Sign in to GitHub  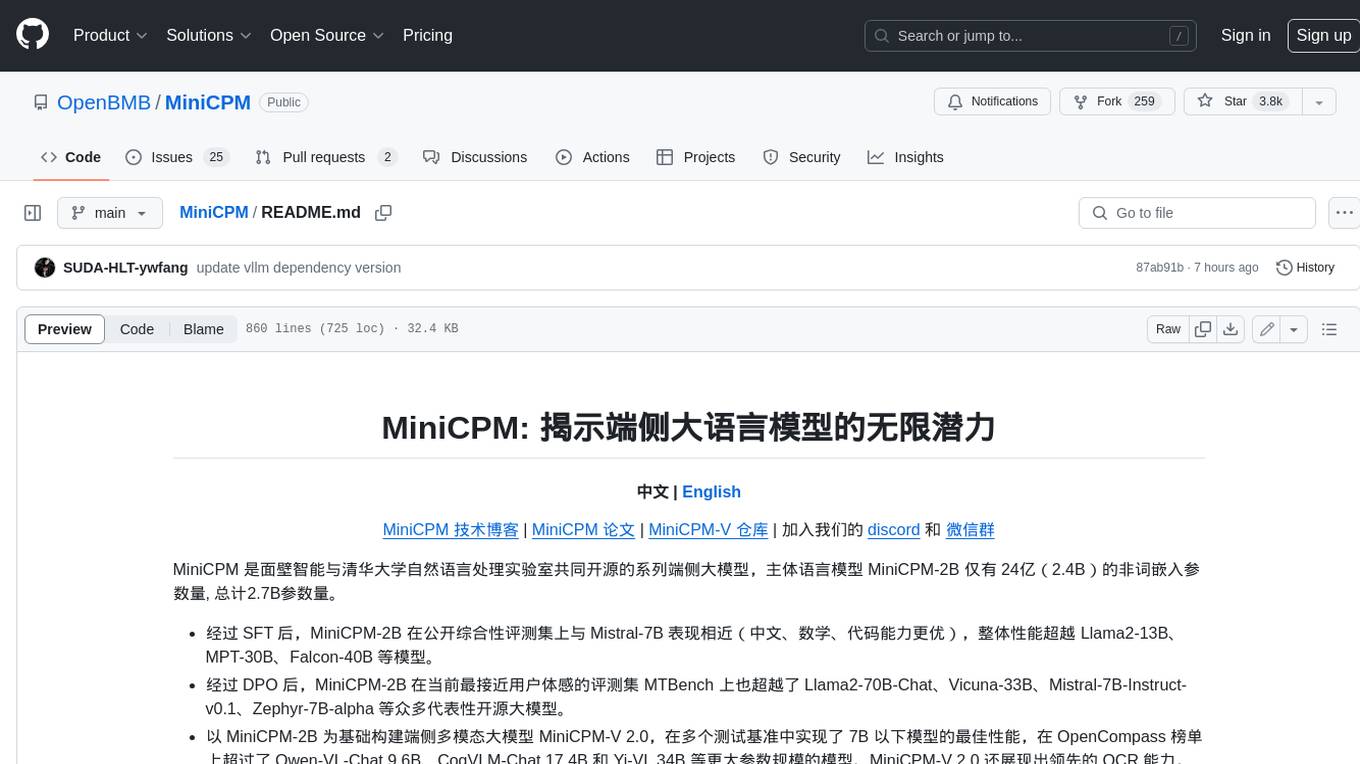(1245, 35)
